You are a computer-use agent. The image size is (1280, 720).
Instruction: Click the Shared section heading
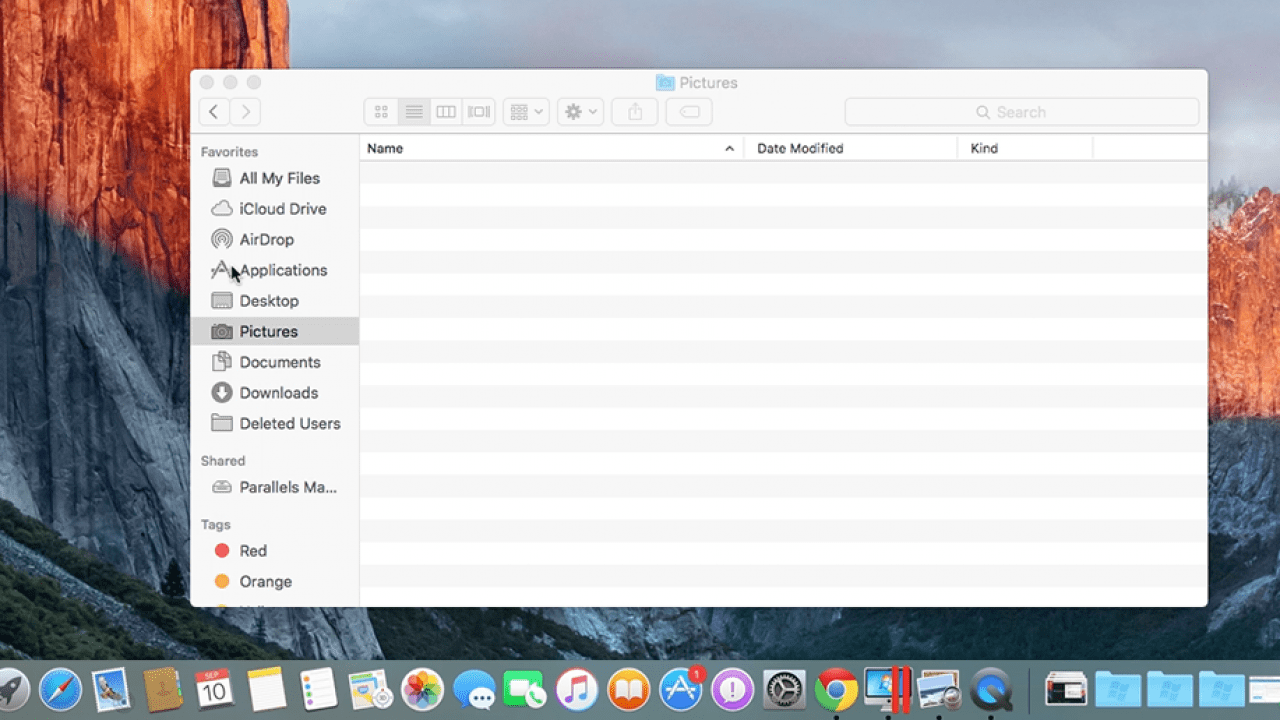coord(222,461)
